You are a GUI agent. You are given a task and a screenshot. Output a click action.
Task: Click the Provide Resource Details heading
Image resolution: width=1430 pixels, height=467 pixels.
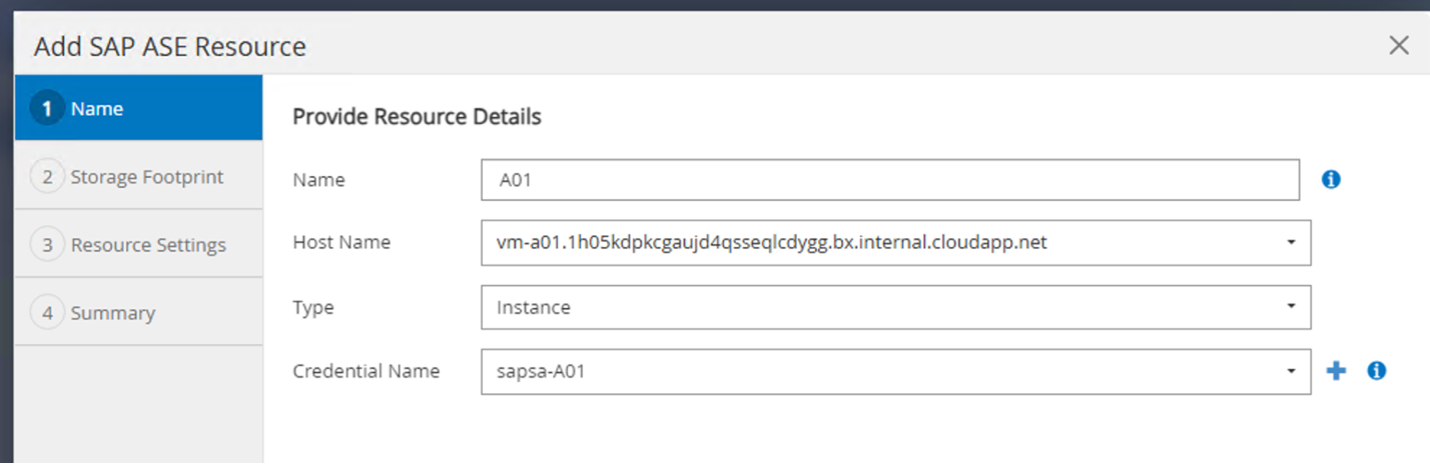417,117
